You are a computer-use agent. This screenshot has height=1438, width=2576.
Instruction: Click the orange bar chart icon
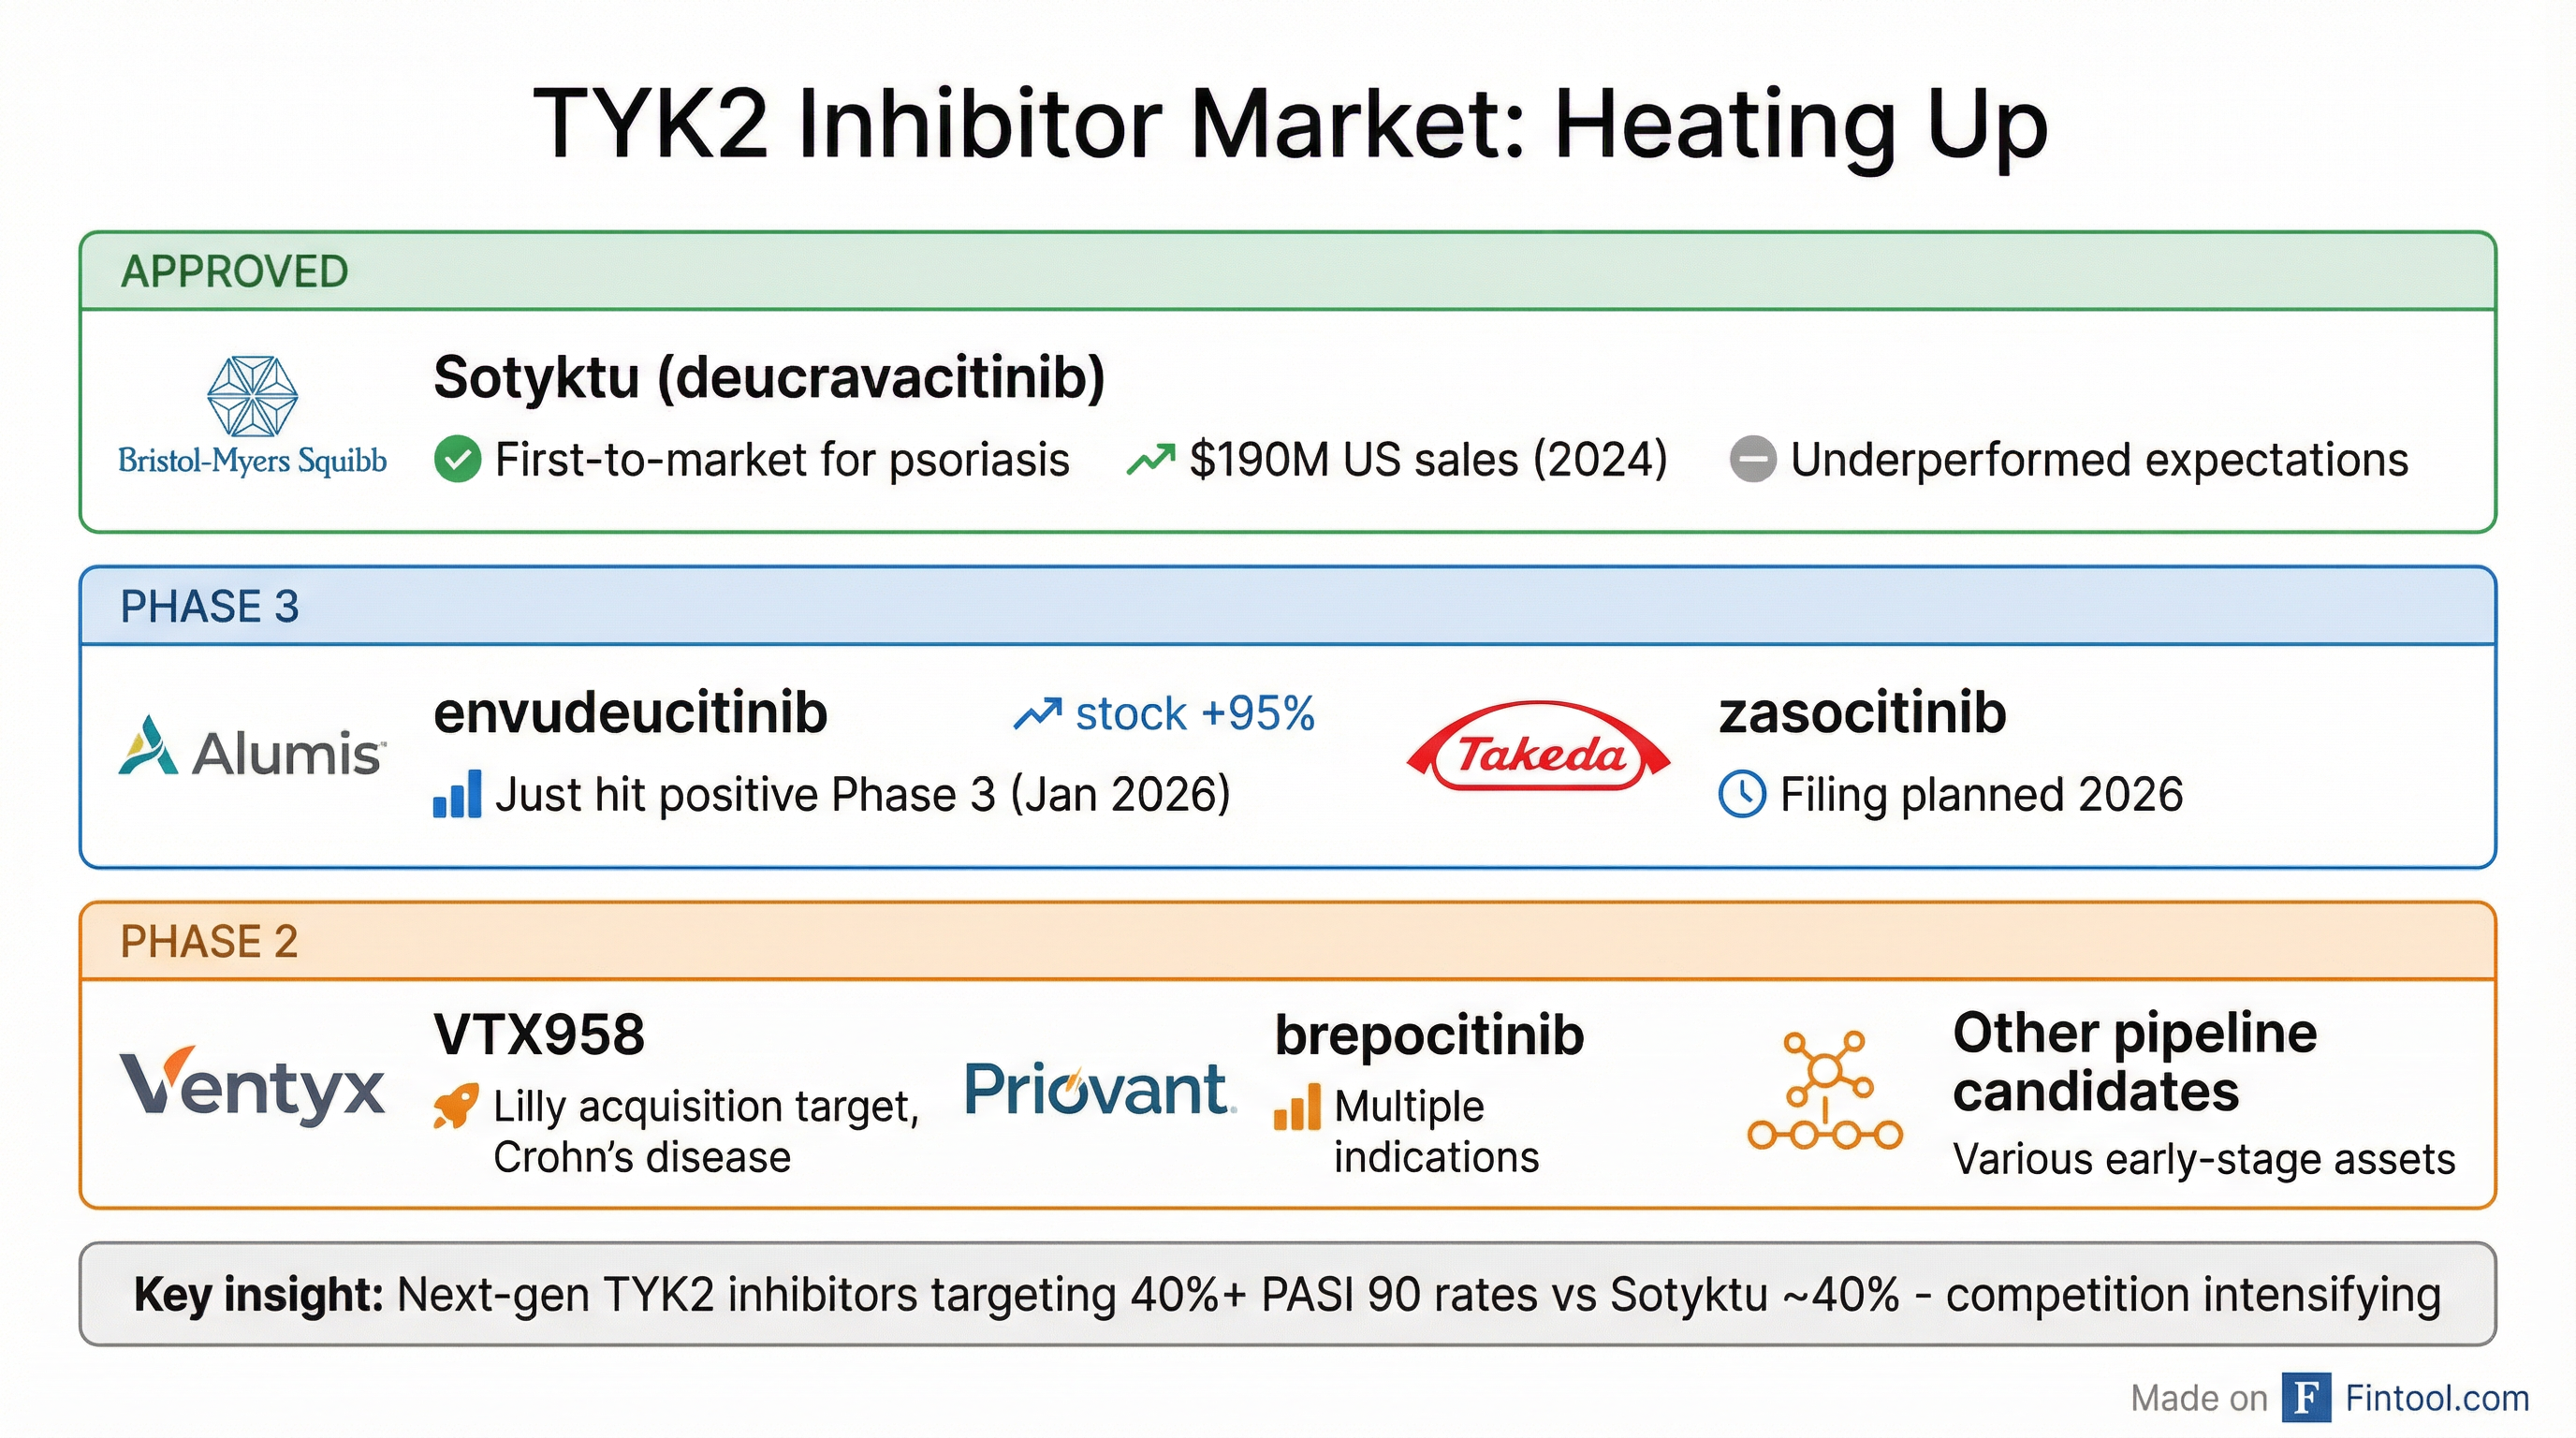point(1297,1108)
